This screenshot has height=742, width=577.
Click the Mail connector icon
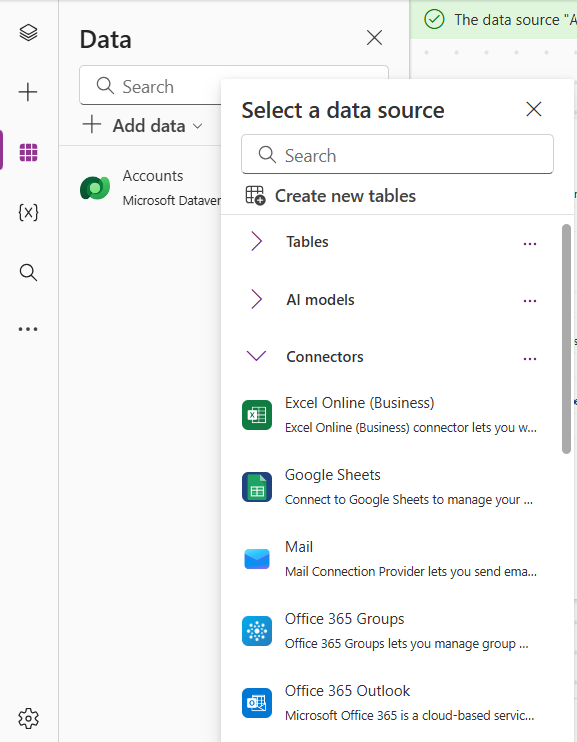click(x=257, y=559)
